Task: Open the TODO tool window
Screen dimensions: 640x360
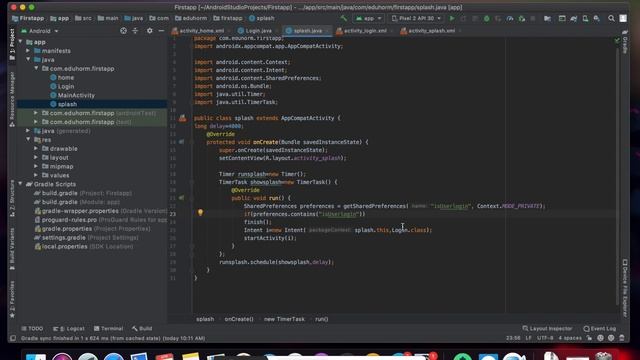Action: point(32,329)
